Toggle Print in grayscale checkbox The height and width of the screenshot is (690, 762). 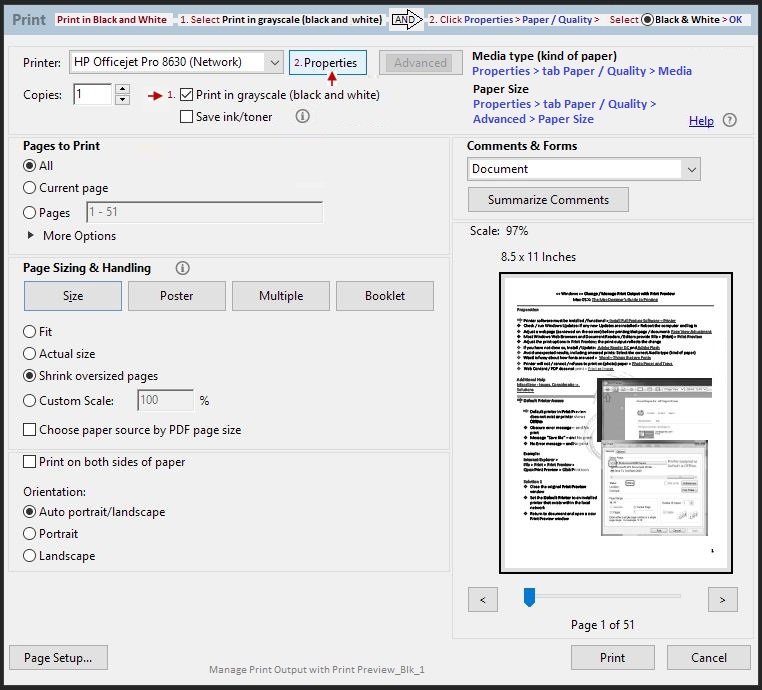click(186, 94)
